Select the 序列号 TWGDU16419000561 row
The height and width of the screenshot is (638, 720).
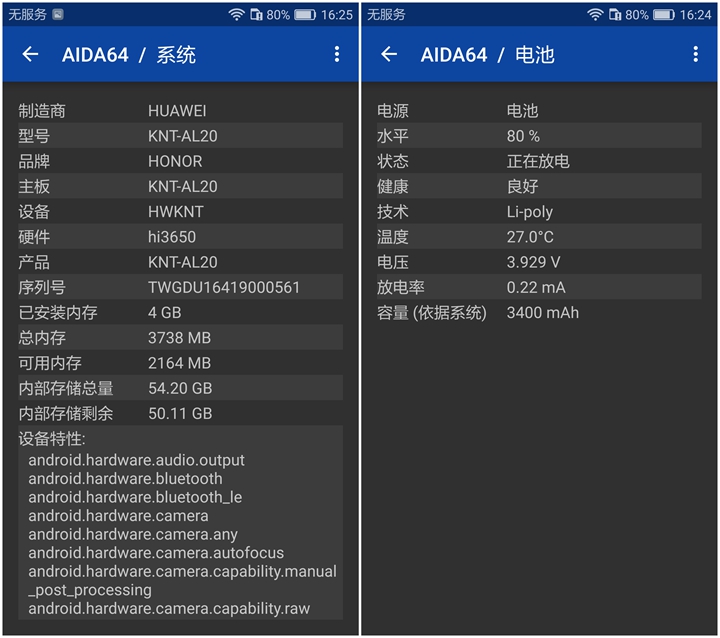pyautogui.click(x=180, y=287)
